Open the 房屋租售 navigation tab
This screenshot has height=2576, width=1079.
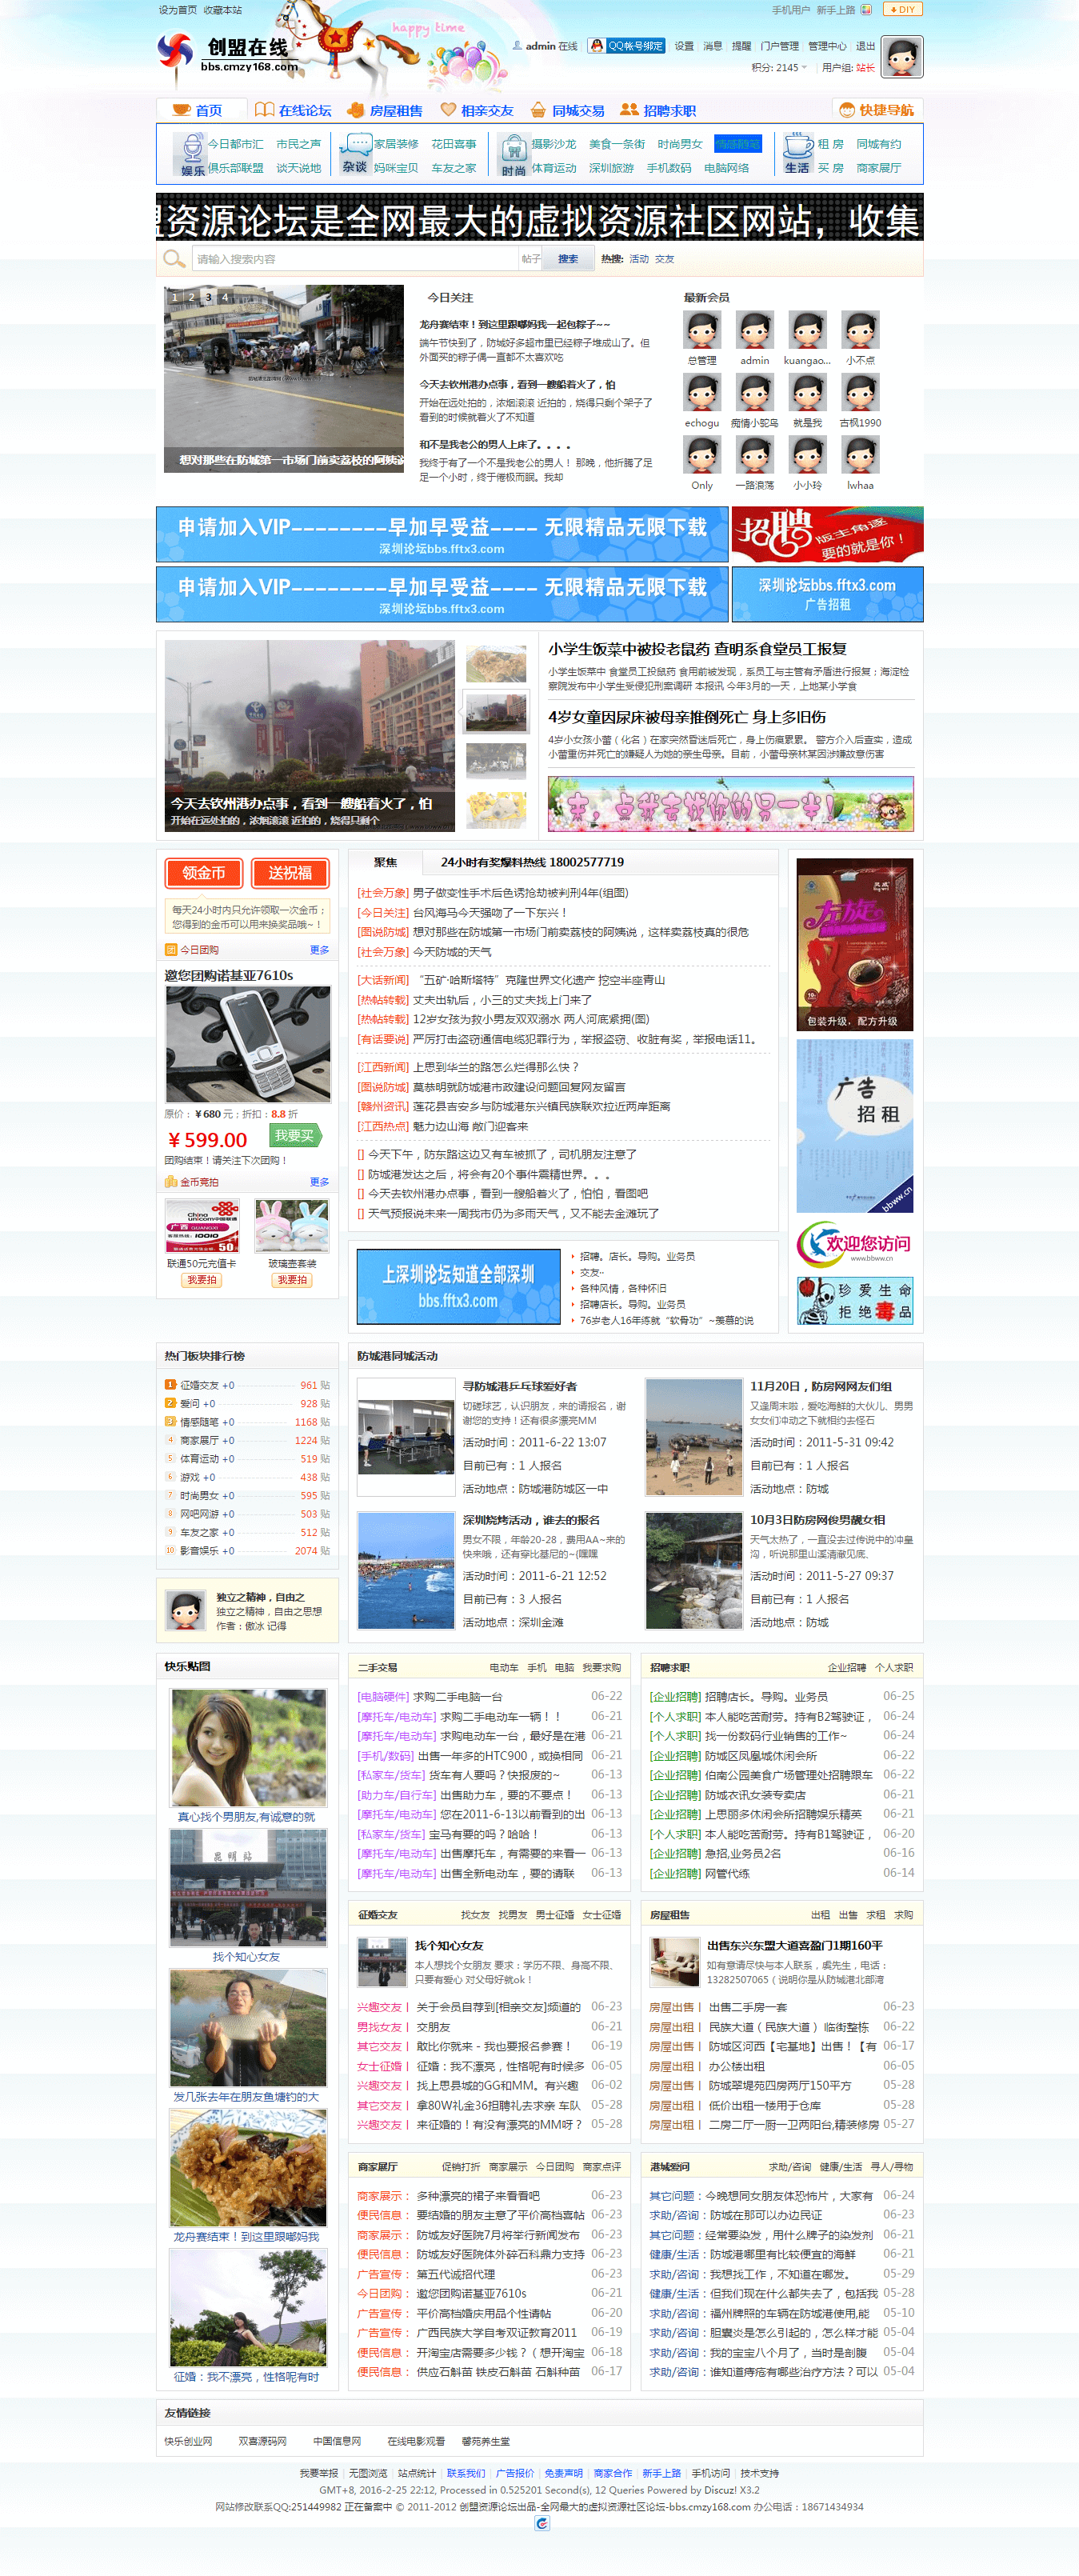coord(385,110)
